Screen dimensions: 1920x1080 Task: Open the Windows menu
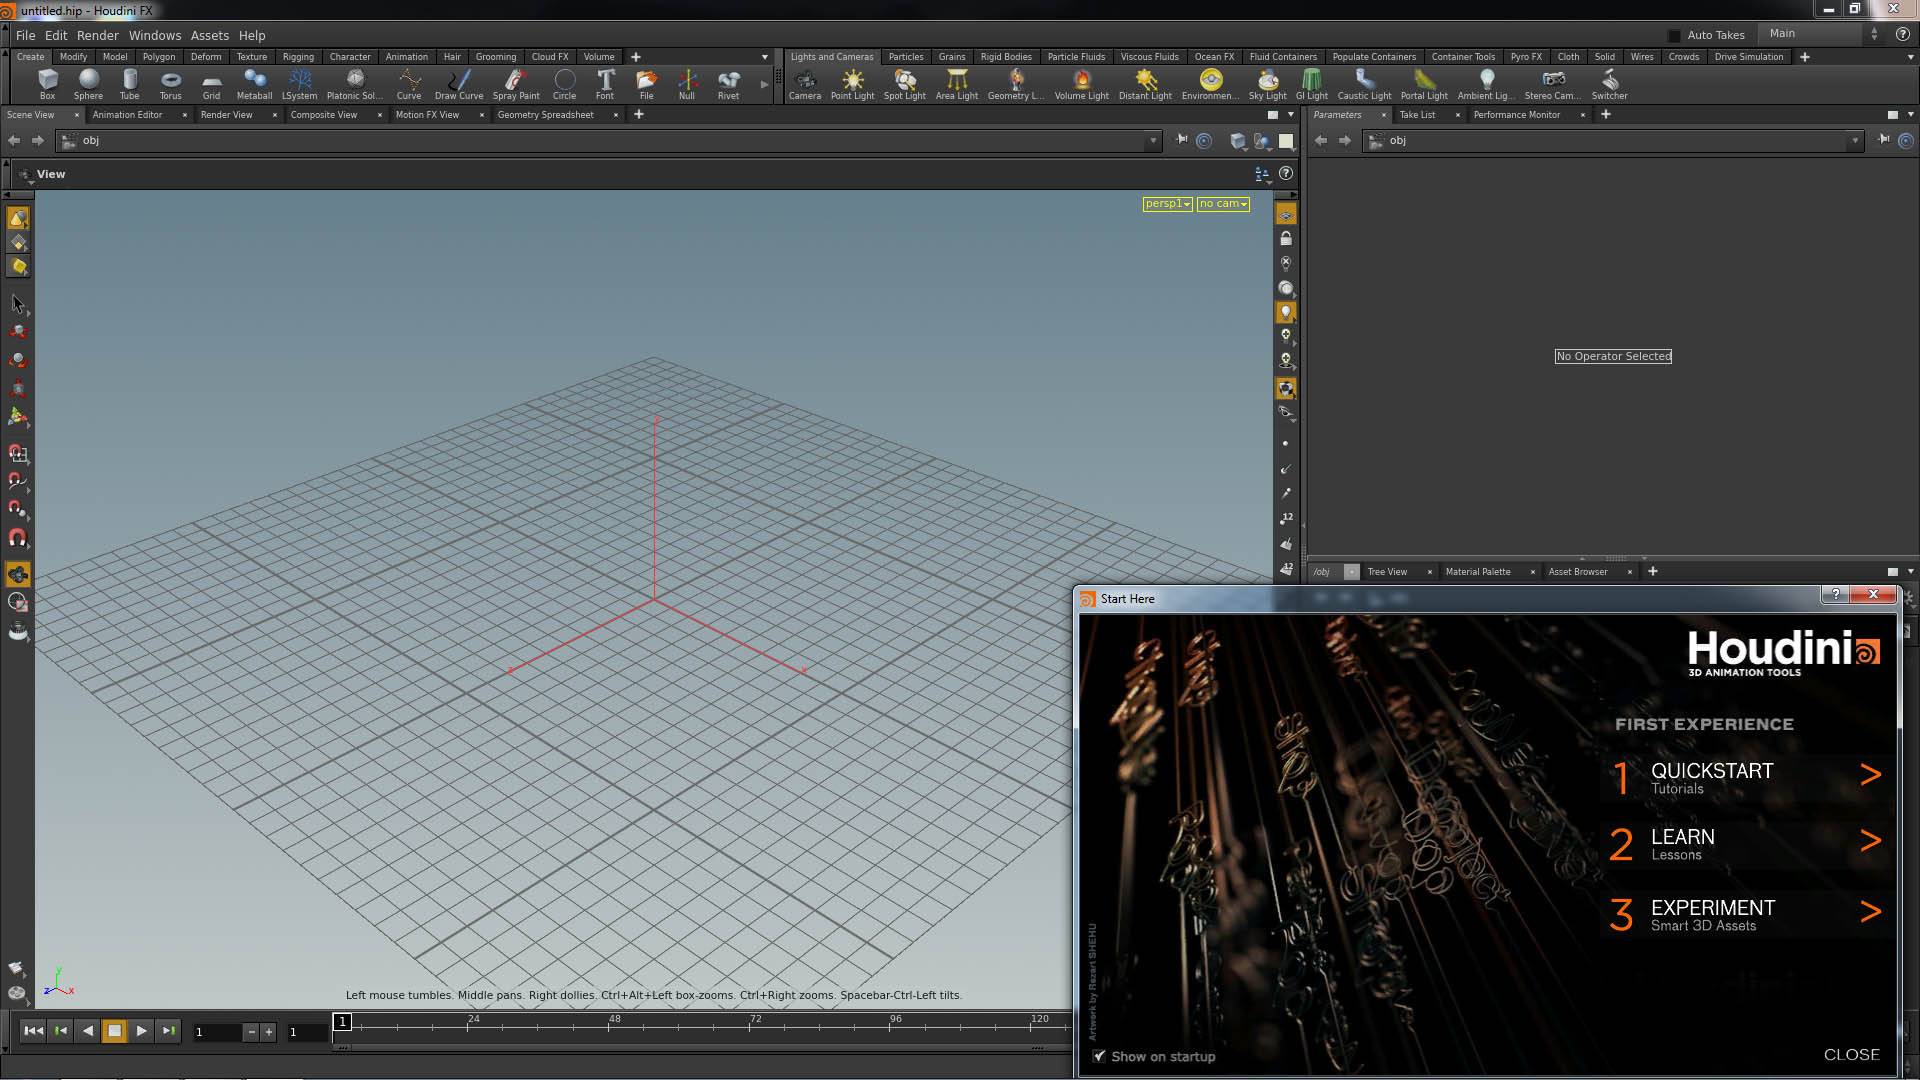154,35
